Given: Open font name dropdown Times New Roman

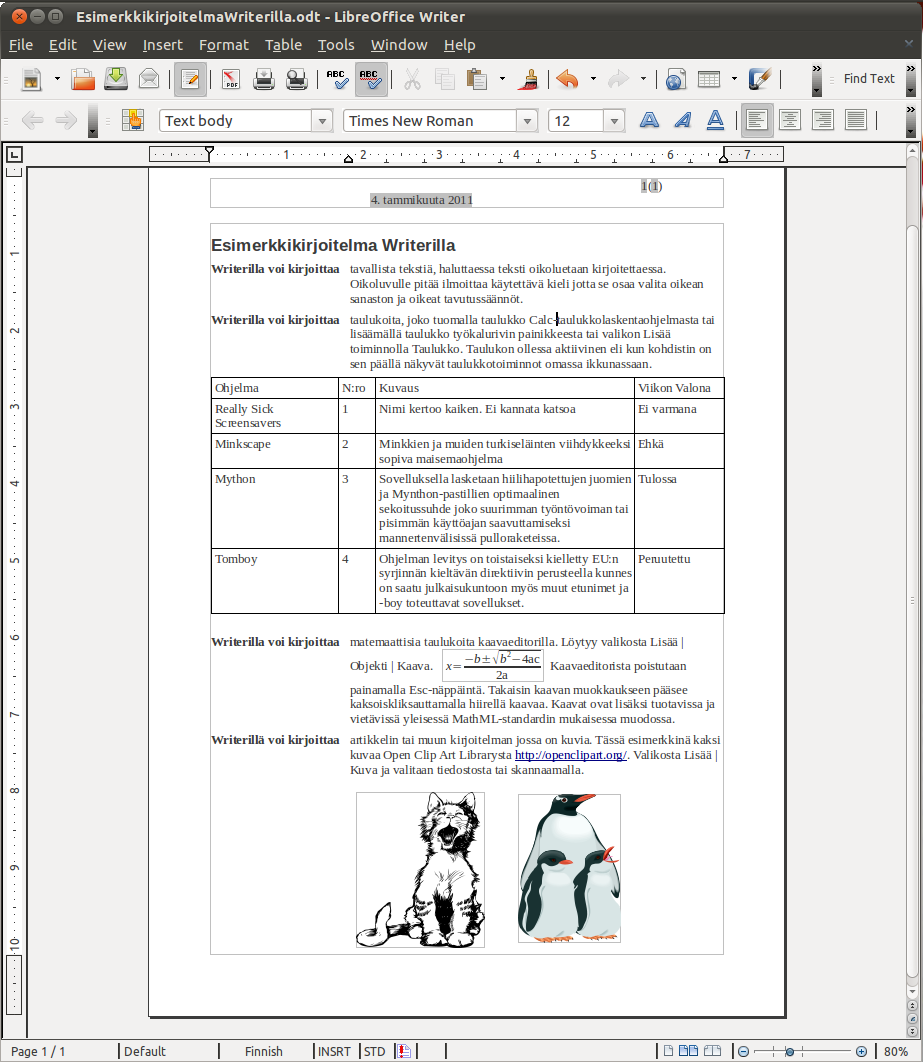Looking at the screenshot, I should pos(527,121).
